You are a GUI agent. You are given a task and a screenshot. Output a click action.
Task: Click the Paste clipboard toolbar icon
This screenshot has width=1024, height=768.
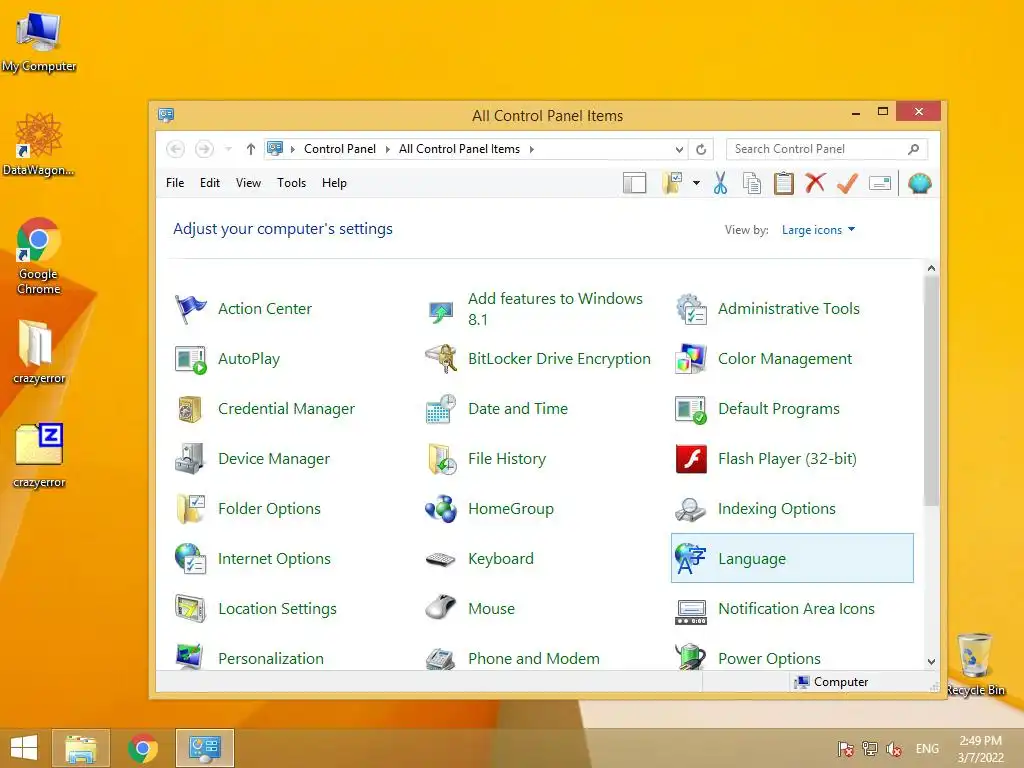tap(784, 184)
